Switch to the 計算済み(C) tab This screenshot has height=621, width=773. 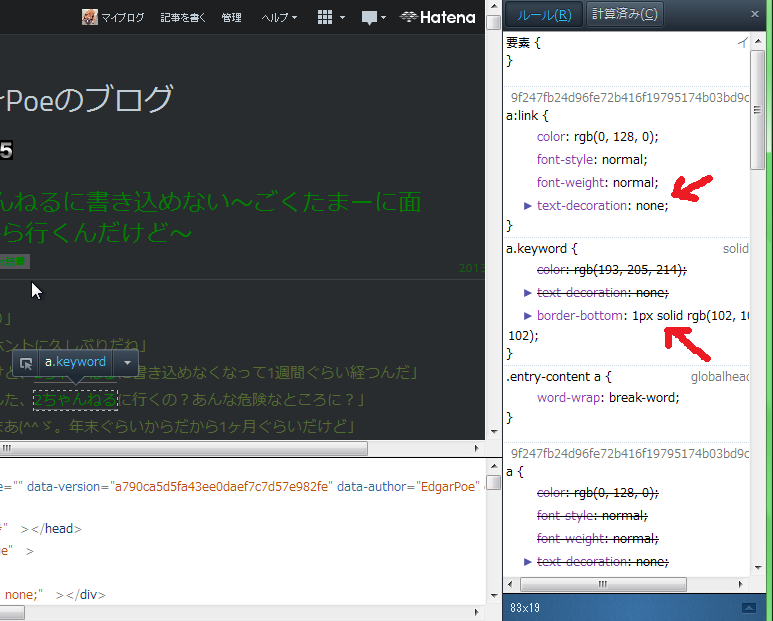coord(625,14)
